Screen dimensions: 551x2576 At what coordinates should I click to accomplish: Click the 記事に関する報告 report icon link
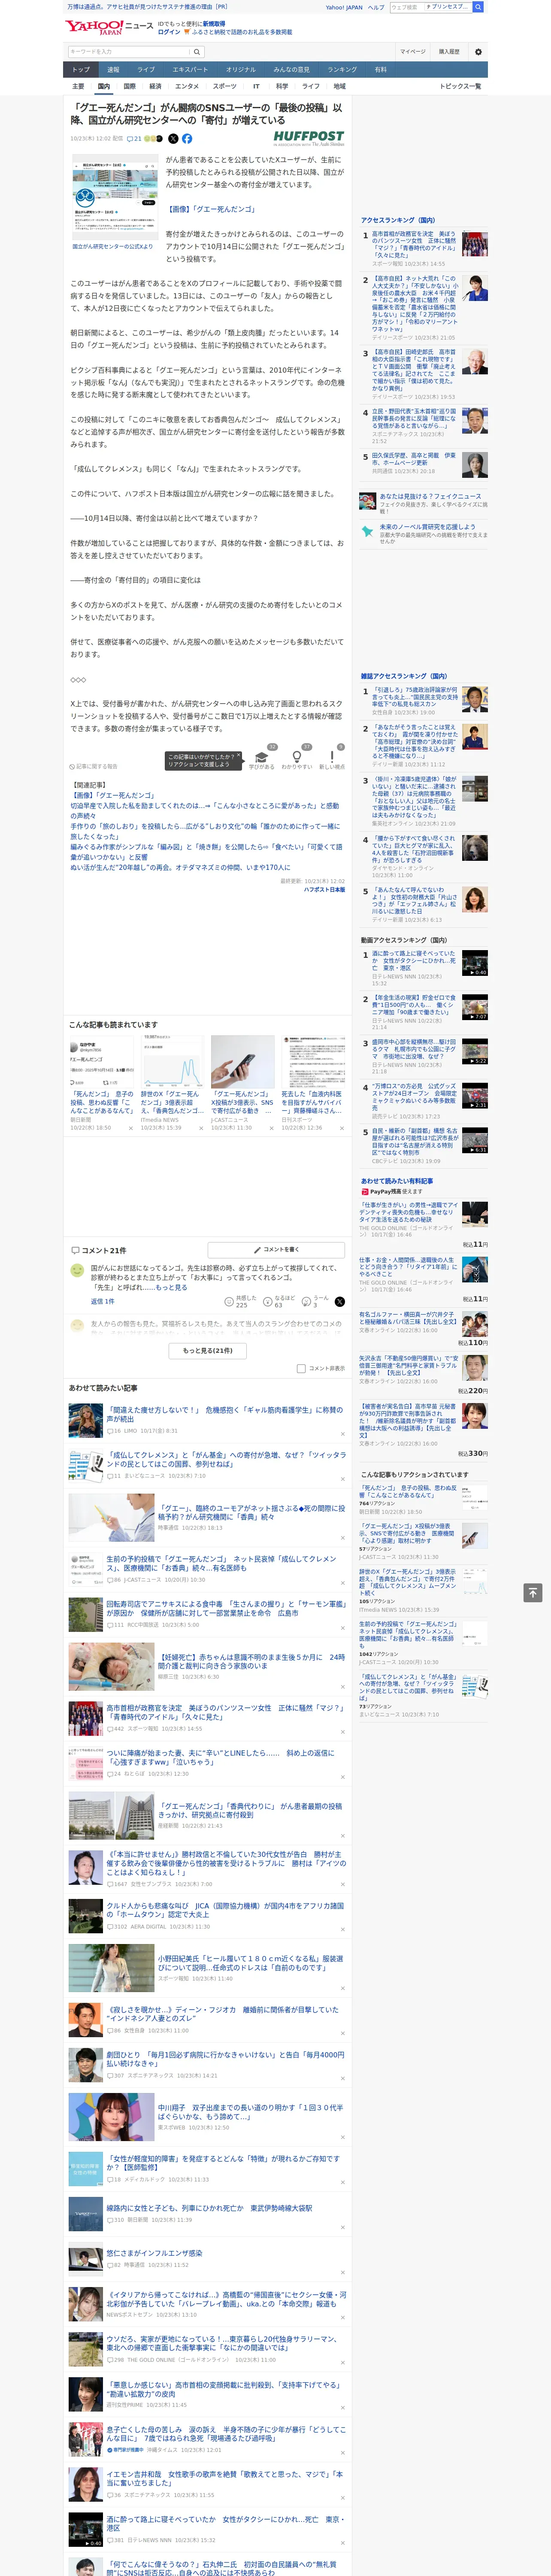point(94,766)
